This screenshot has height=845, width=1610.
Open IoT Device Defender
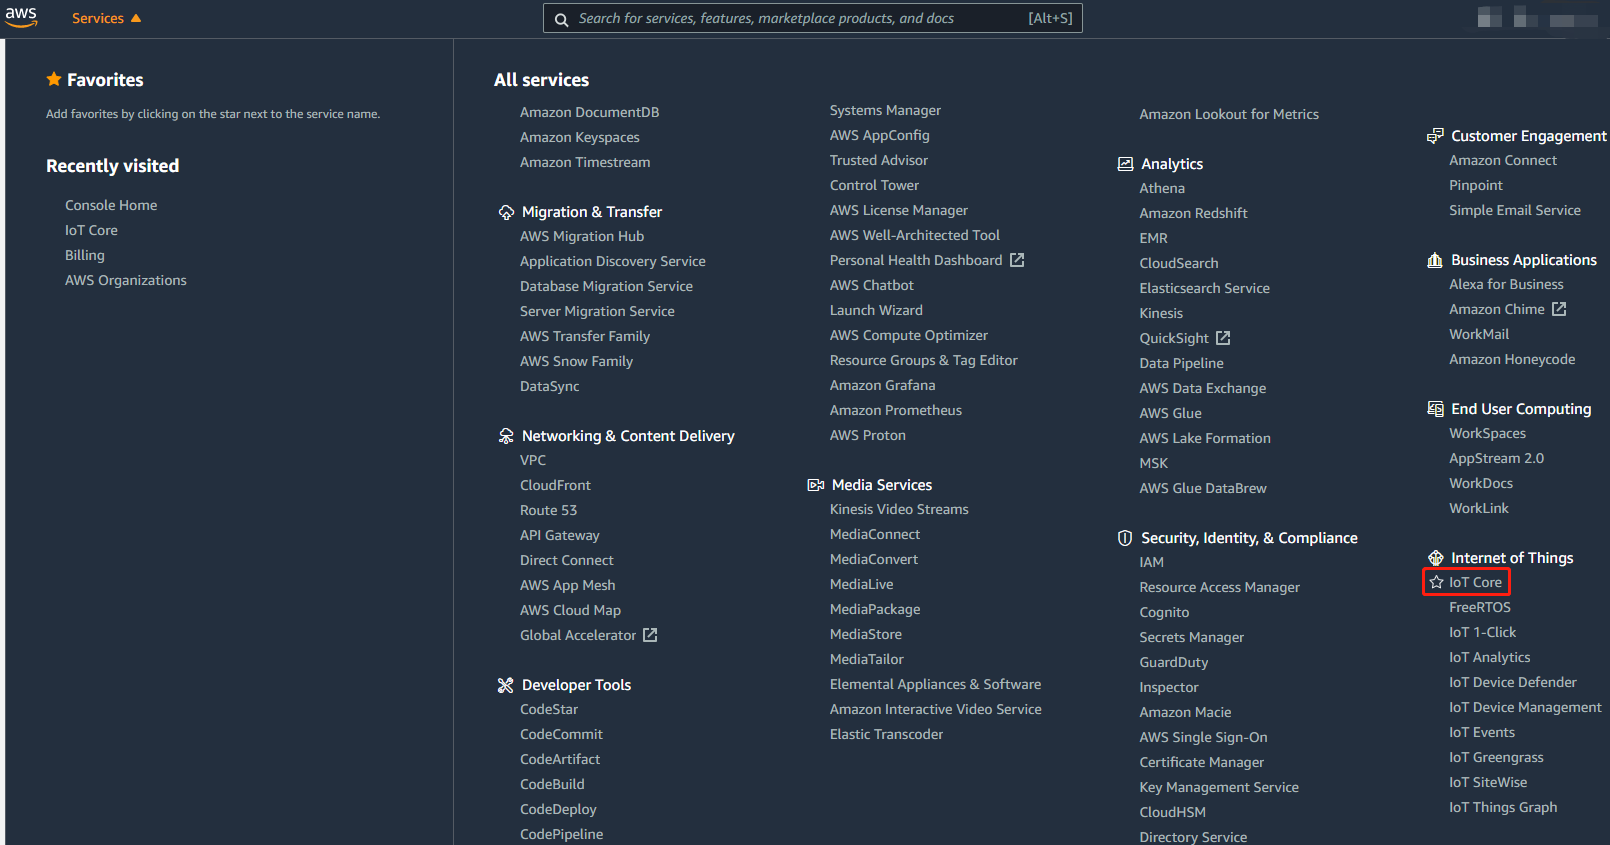point(1513,682)
